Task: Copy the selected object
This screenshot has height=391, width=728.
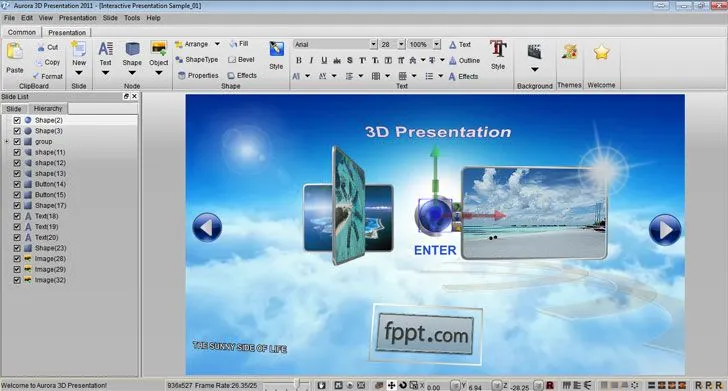Action: tap(48, 62)
